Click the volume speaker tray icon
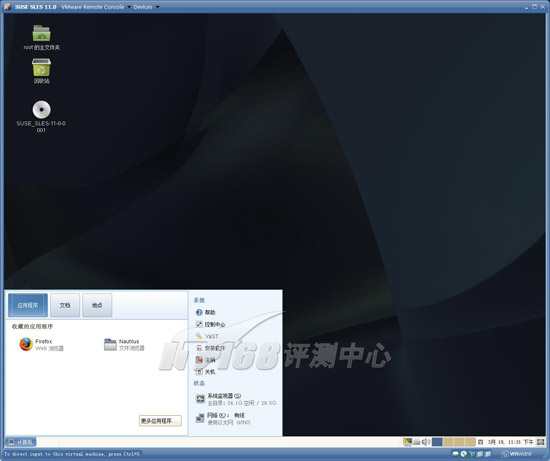This screenshot has height=461, width=550. [425, 442]
